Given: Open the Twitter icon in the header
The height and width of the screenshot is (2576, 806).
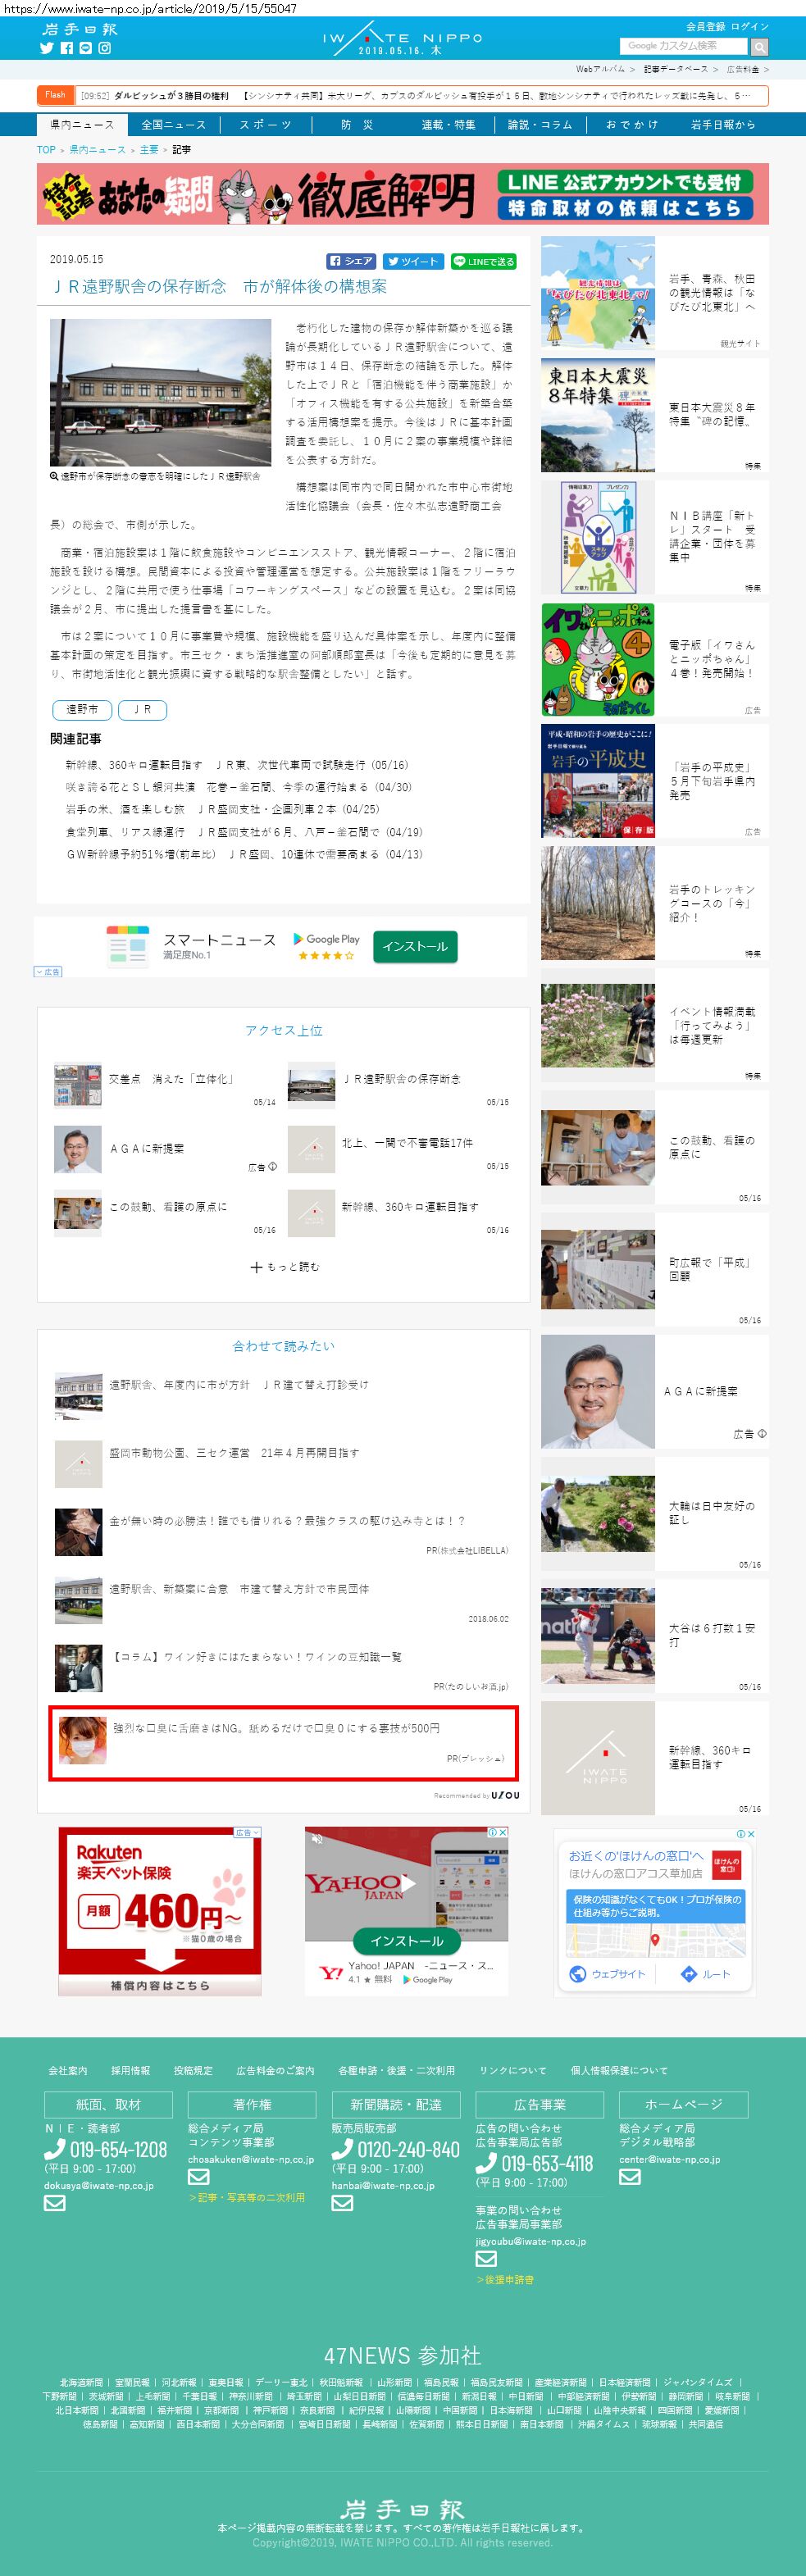Looking at the screenshot, I should click(46, 48).
